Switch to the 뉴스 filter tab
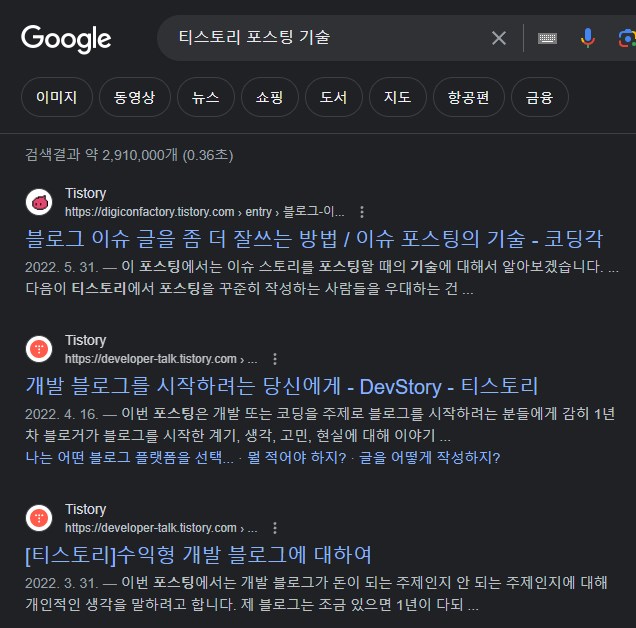This screenshot has width=636, height=628. 206,97
